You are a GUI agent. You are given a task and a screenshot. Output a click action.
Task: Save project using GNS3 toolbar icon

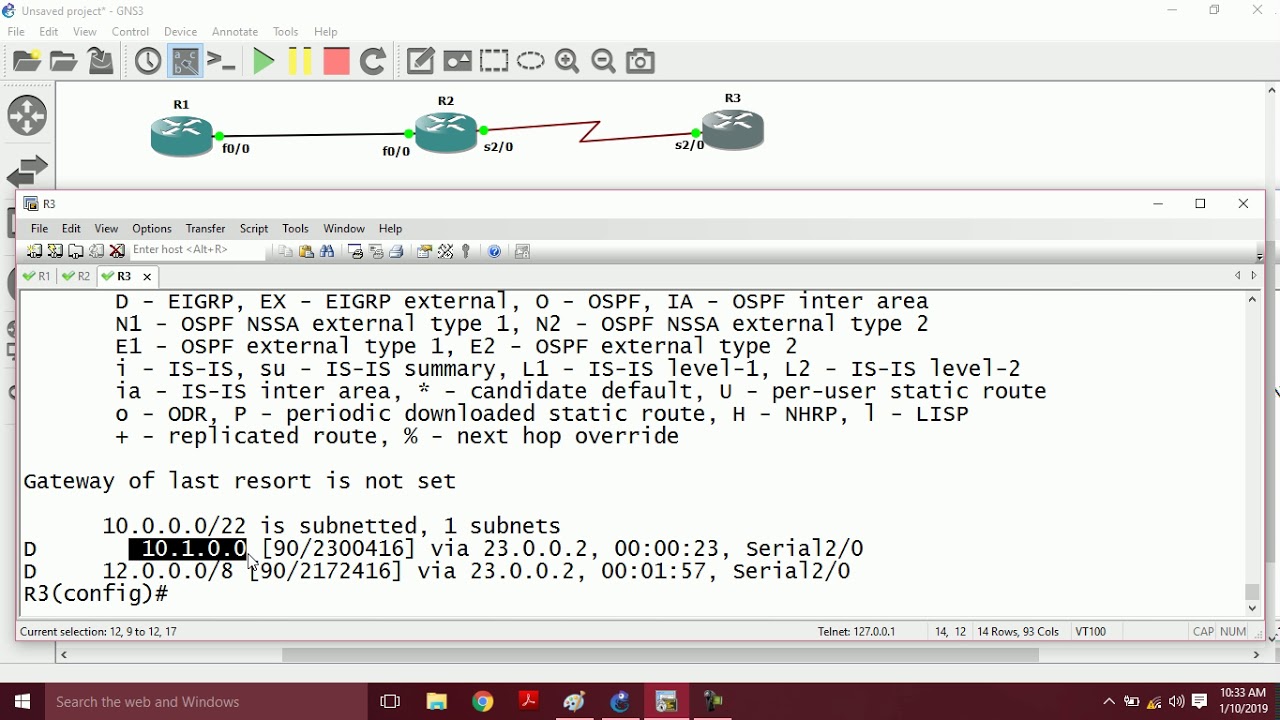[x=101, y=61]
